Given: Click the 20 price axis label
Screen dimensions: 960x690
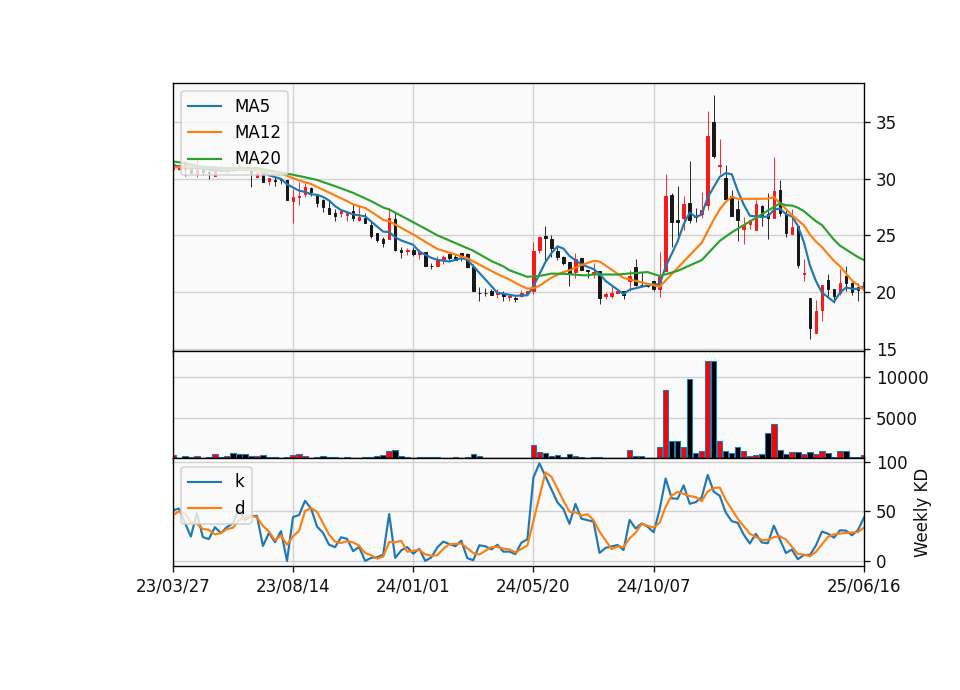Looking at the screenshot, I should (886, 293).
